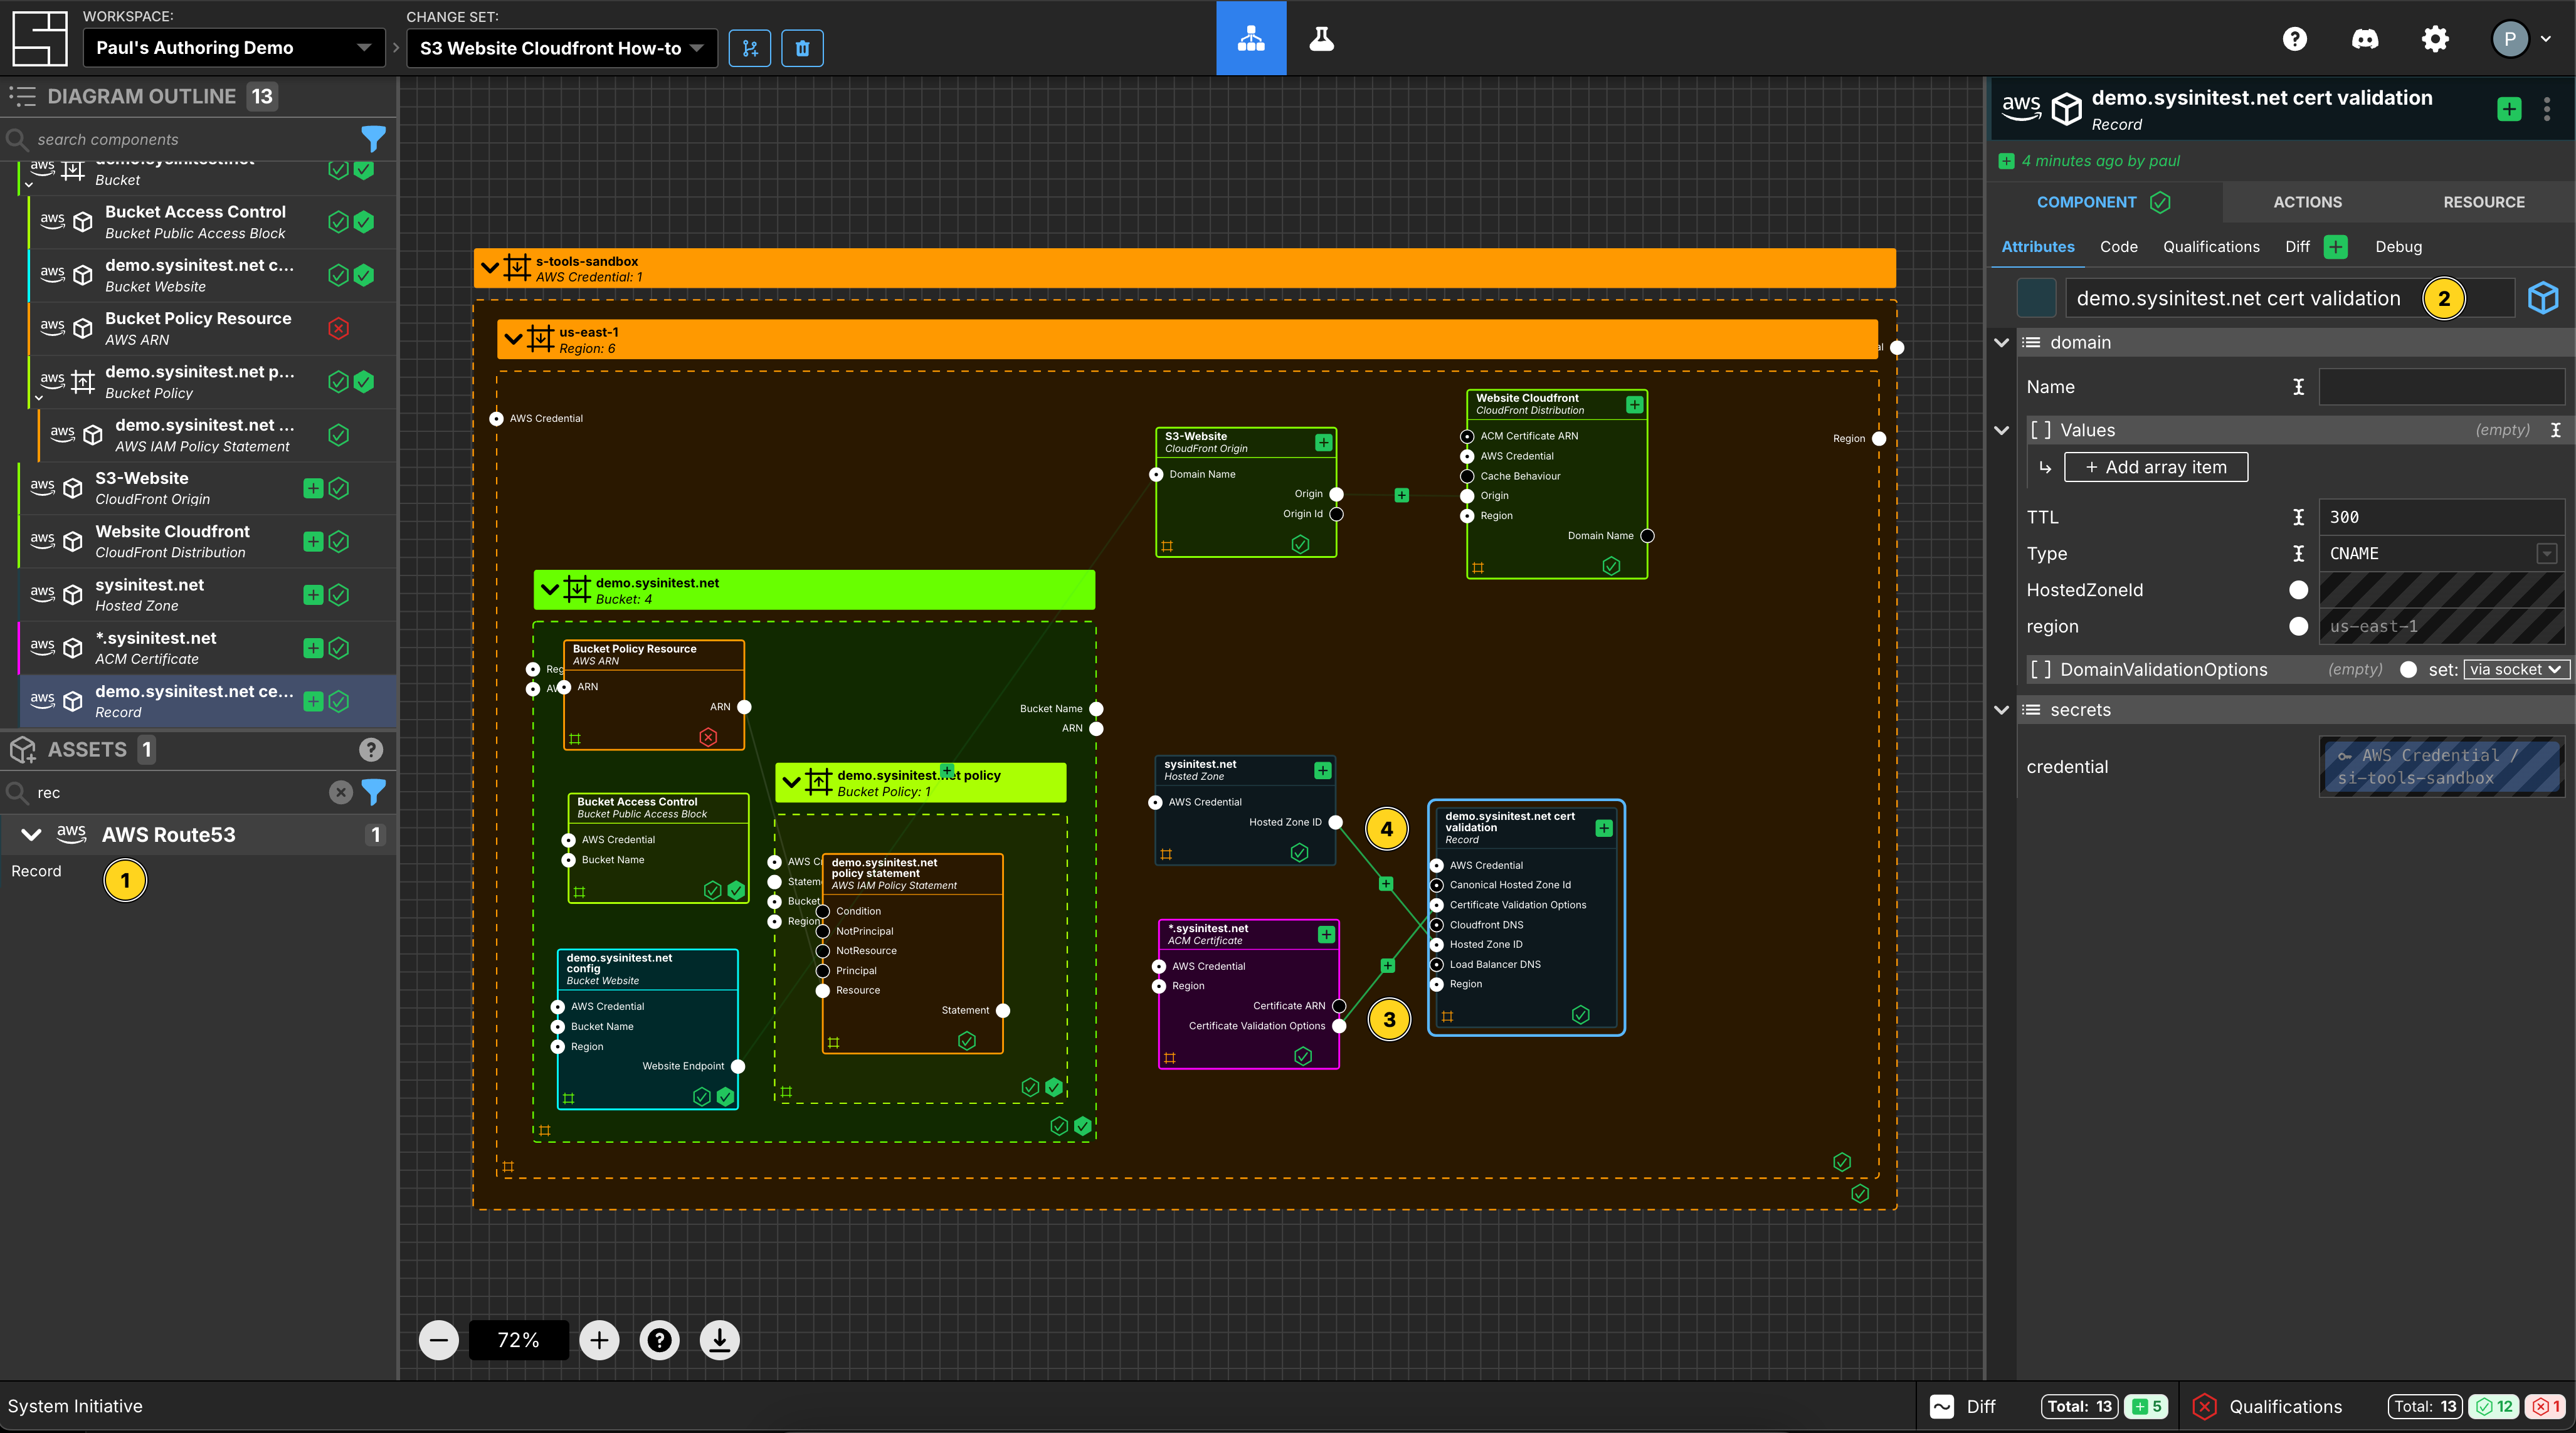Click the blue cube component type icon
Screen dimensions: 2576x1433
coord(2543,298)
